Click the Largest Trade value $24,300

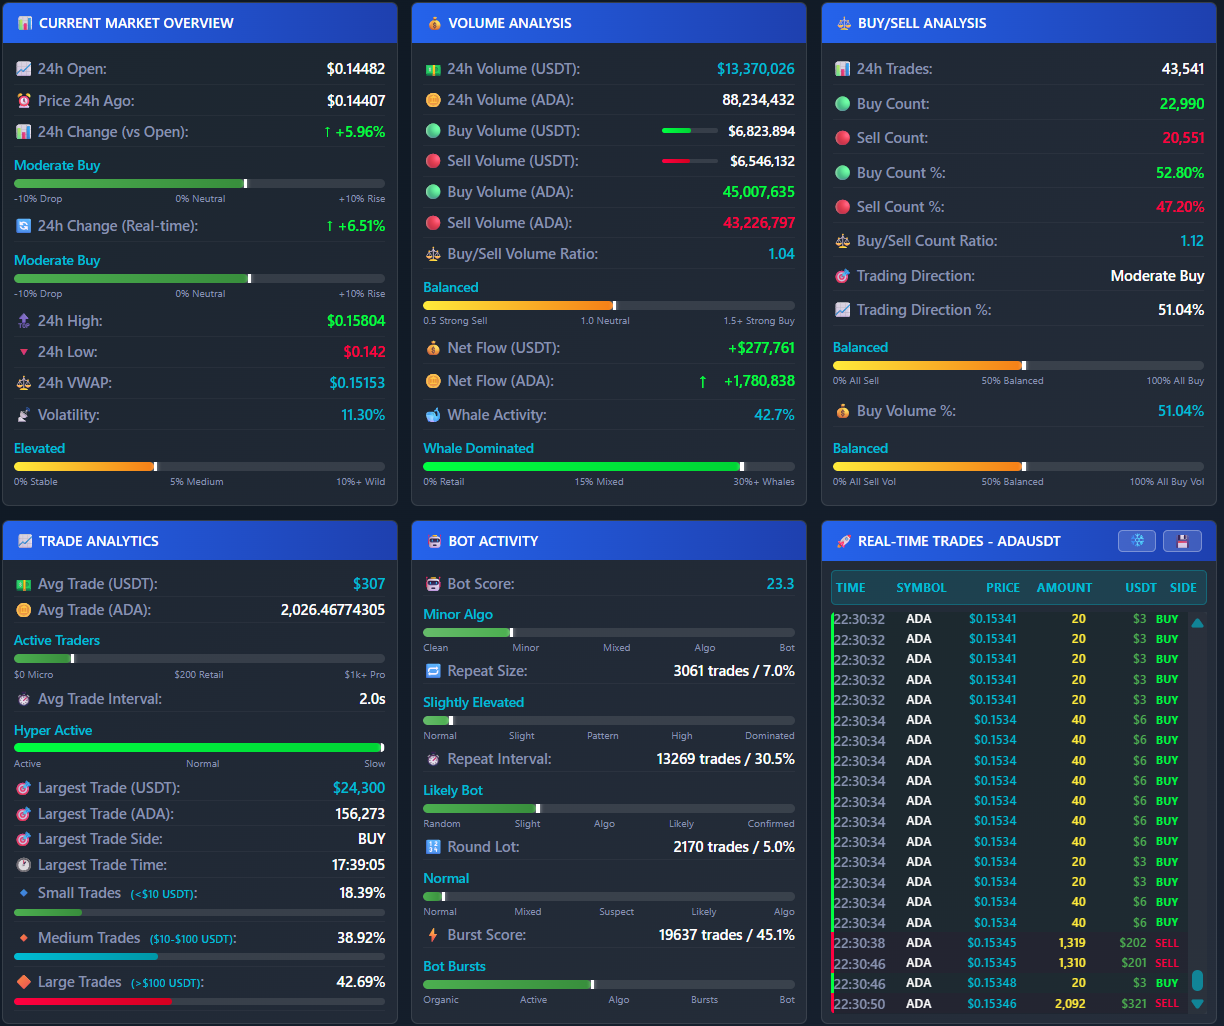[359, 788]
